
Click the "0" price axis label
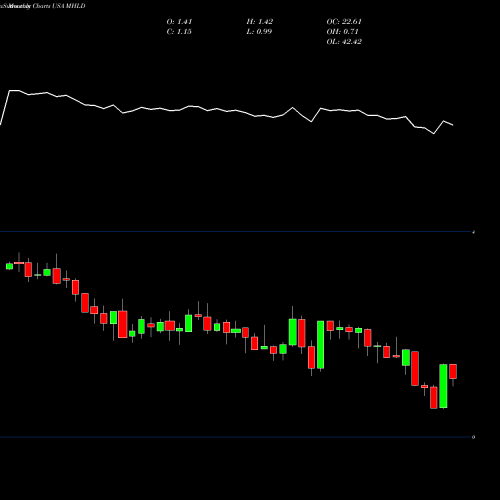(474, 437)
